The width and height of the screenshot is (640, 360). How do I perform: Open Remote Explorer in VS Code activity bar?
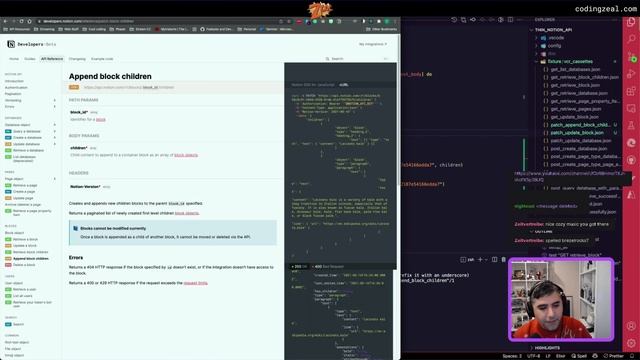[x=631, y=109]
